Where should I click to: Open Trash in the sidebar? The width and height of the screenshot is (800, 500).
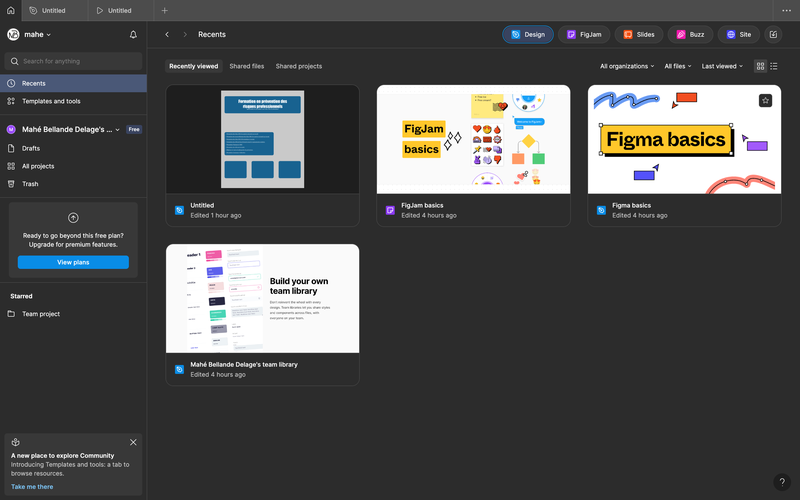tap(73, 184)
